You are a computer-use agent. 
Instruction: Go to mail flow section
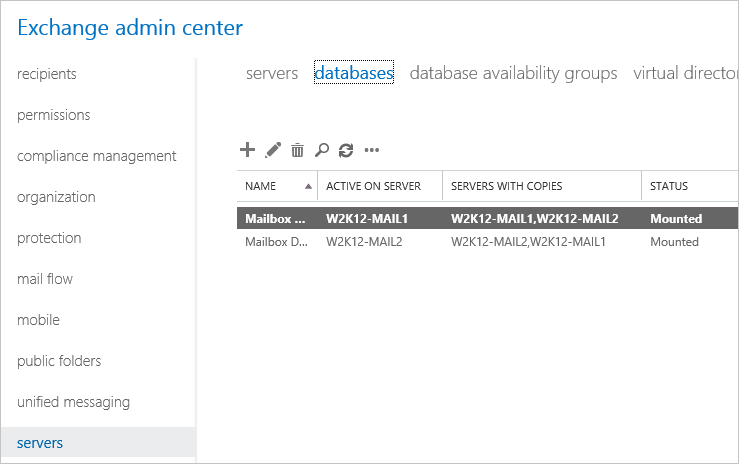click(45, 279)
